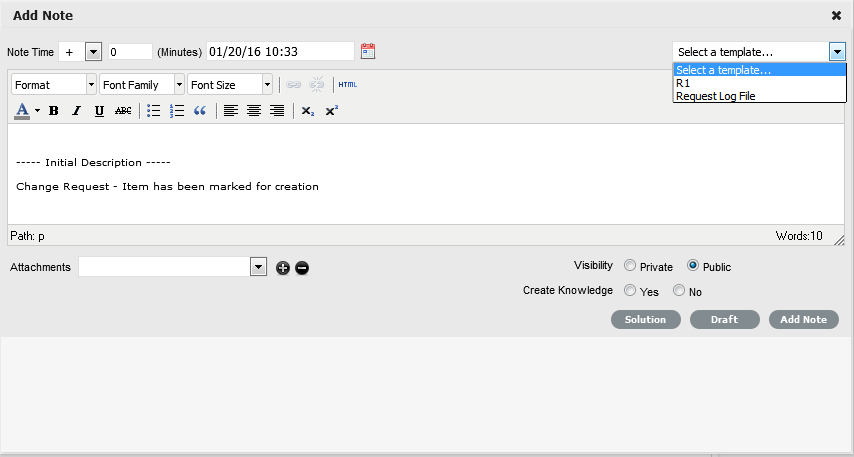Insert an unordered bullet list

pyautogui.click(x=154, y=111)
